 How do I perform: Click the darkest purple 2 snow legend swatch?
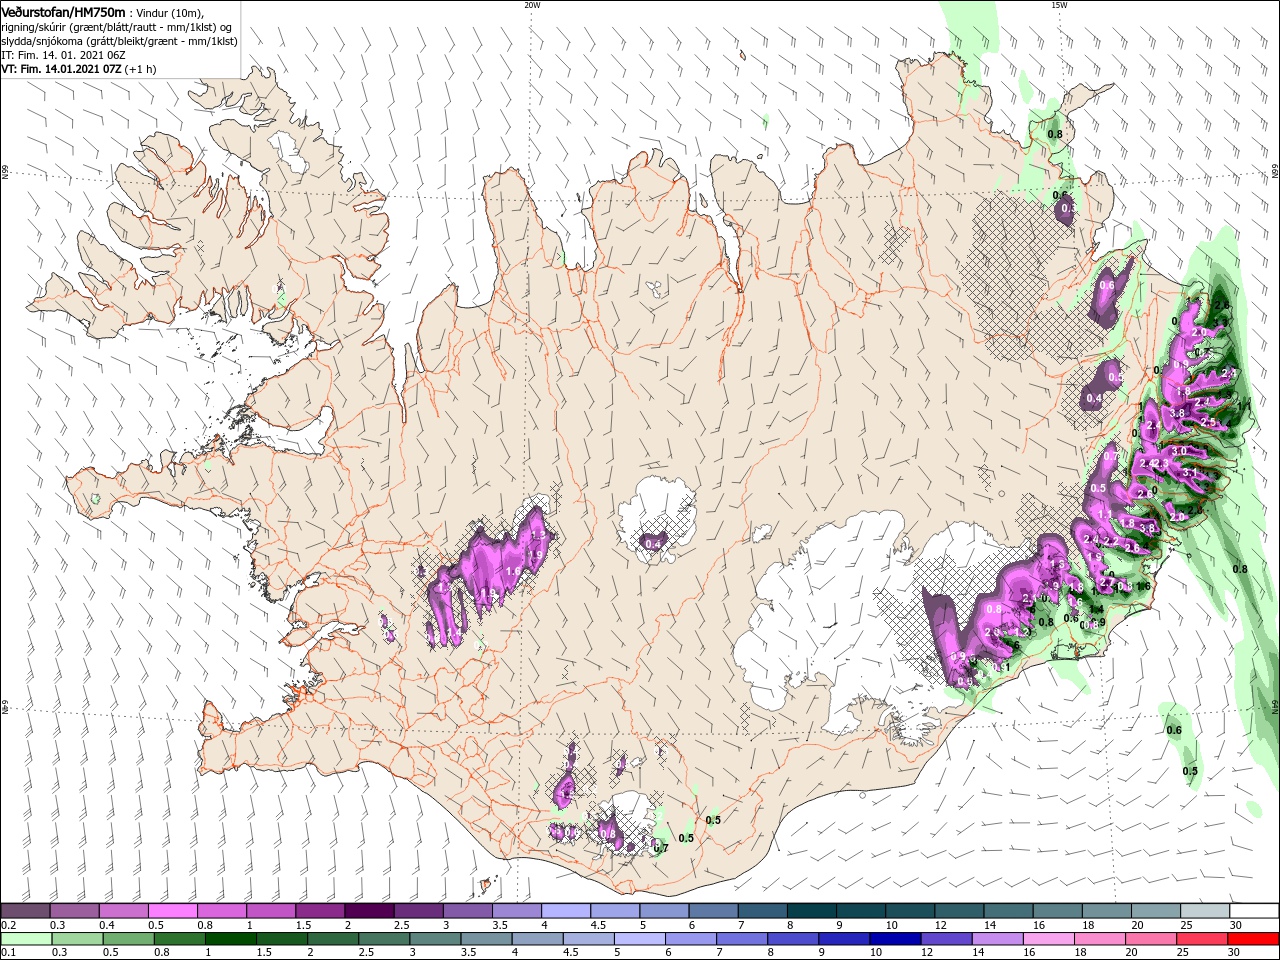[x=368, y=911]
